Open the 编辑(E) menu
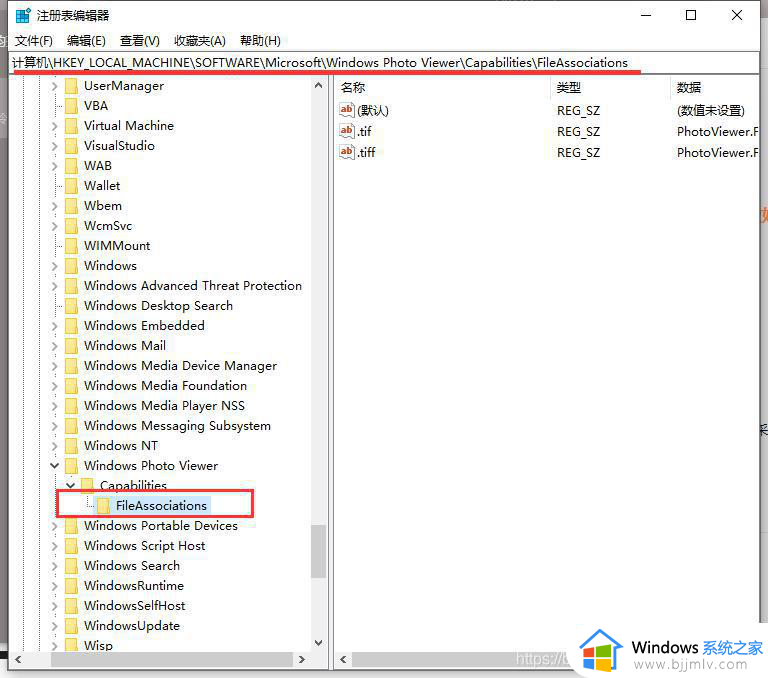Viewport: 768px width, 678px height. [x=86, y=41]
